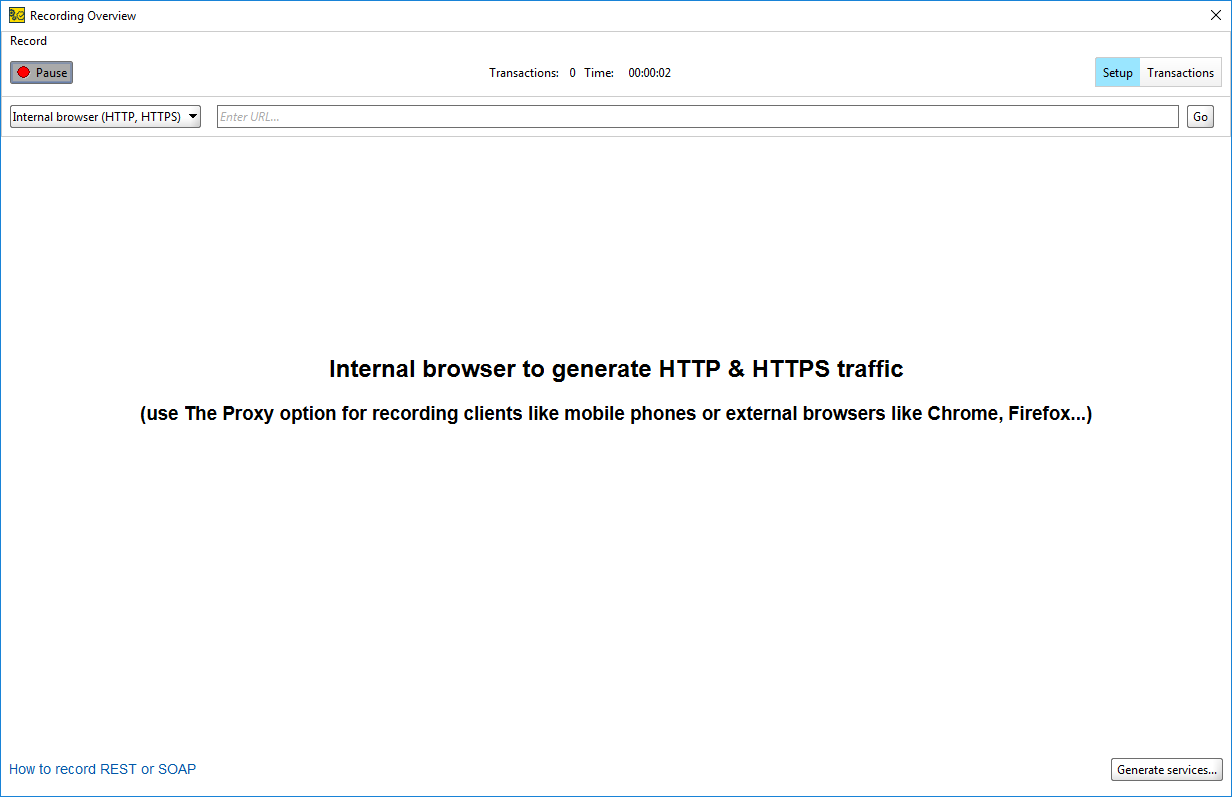Screen dimensions: 1232x797
Task: Click the Time: label beside the timer
Action: tap(599, 73)
